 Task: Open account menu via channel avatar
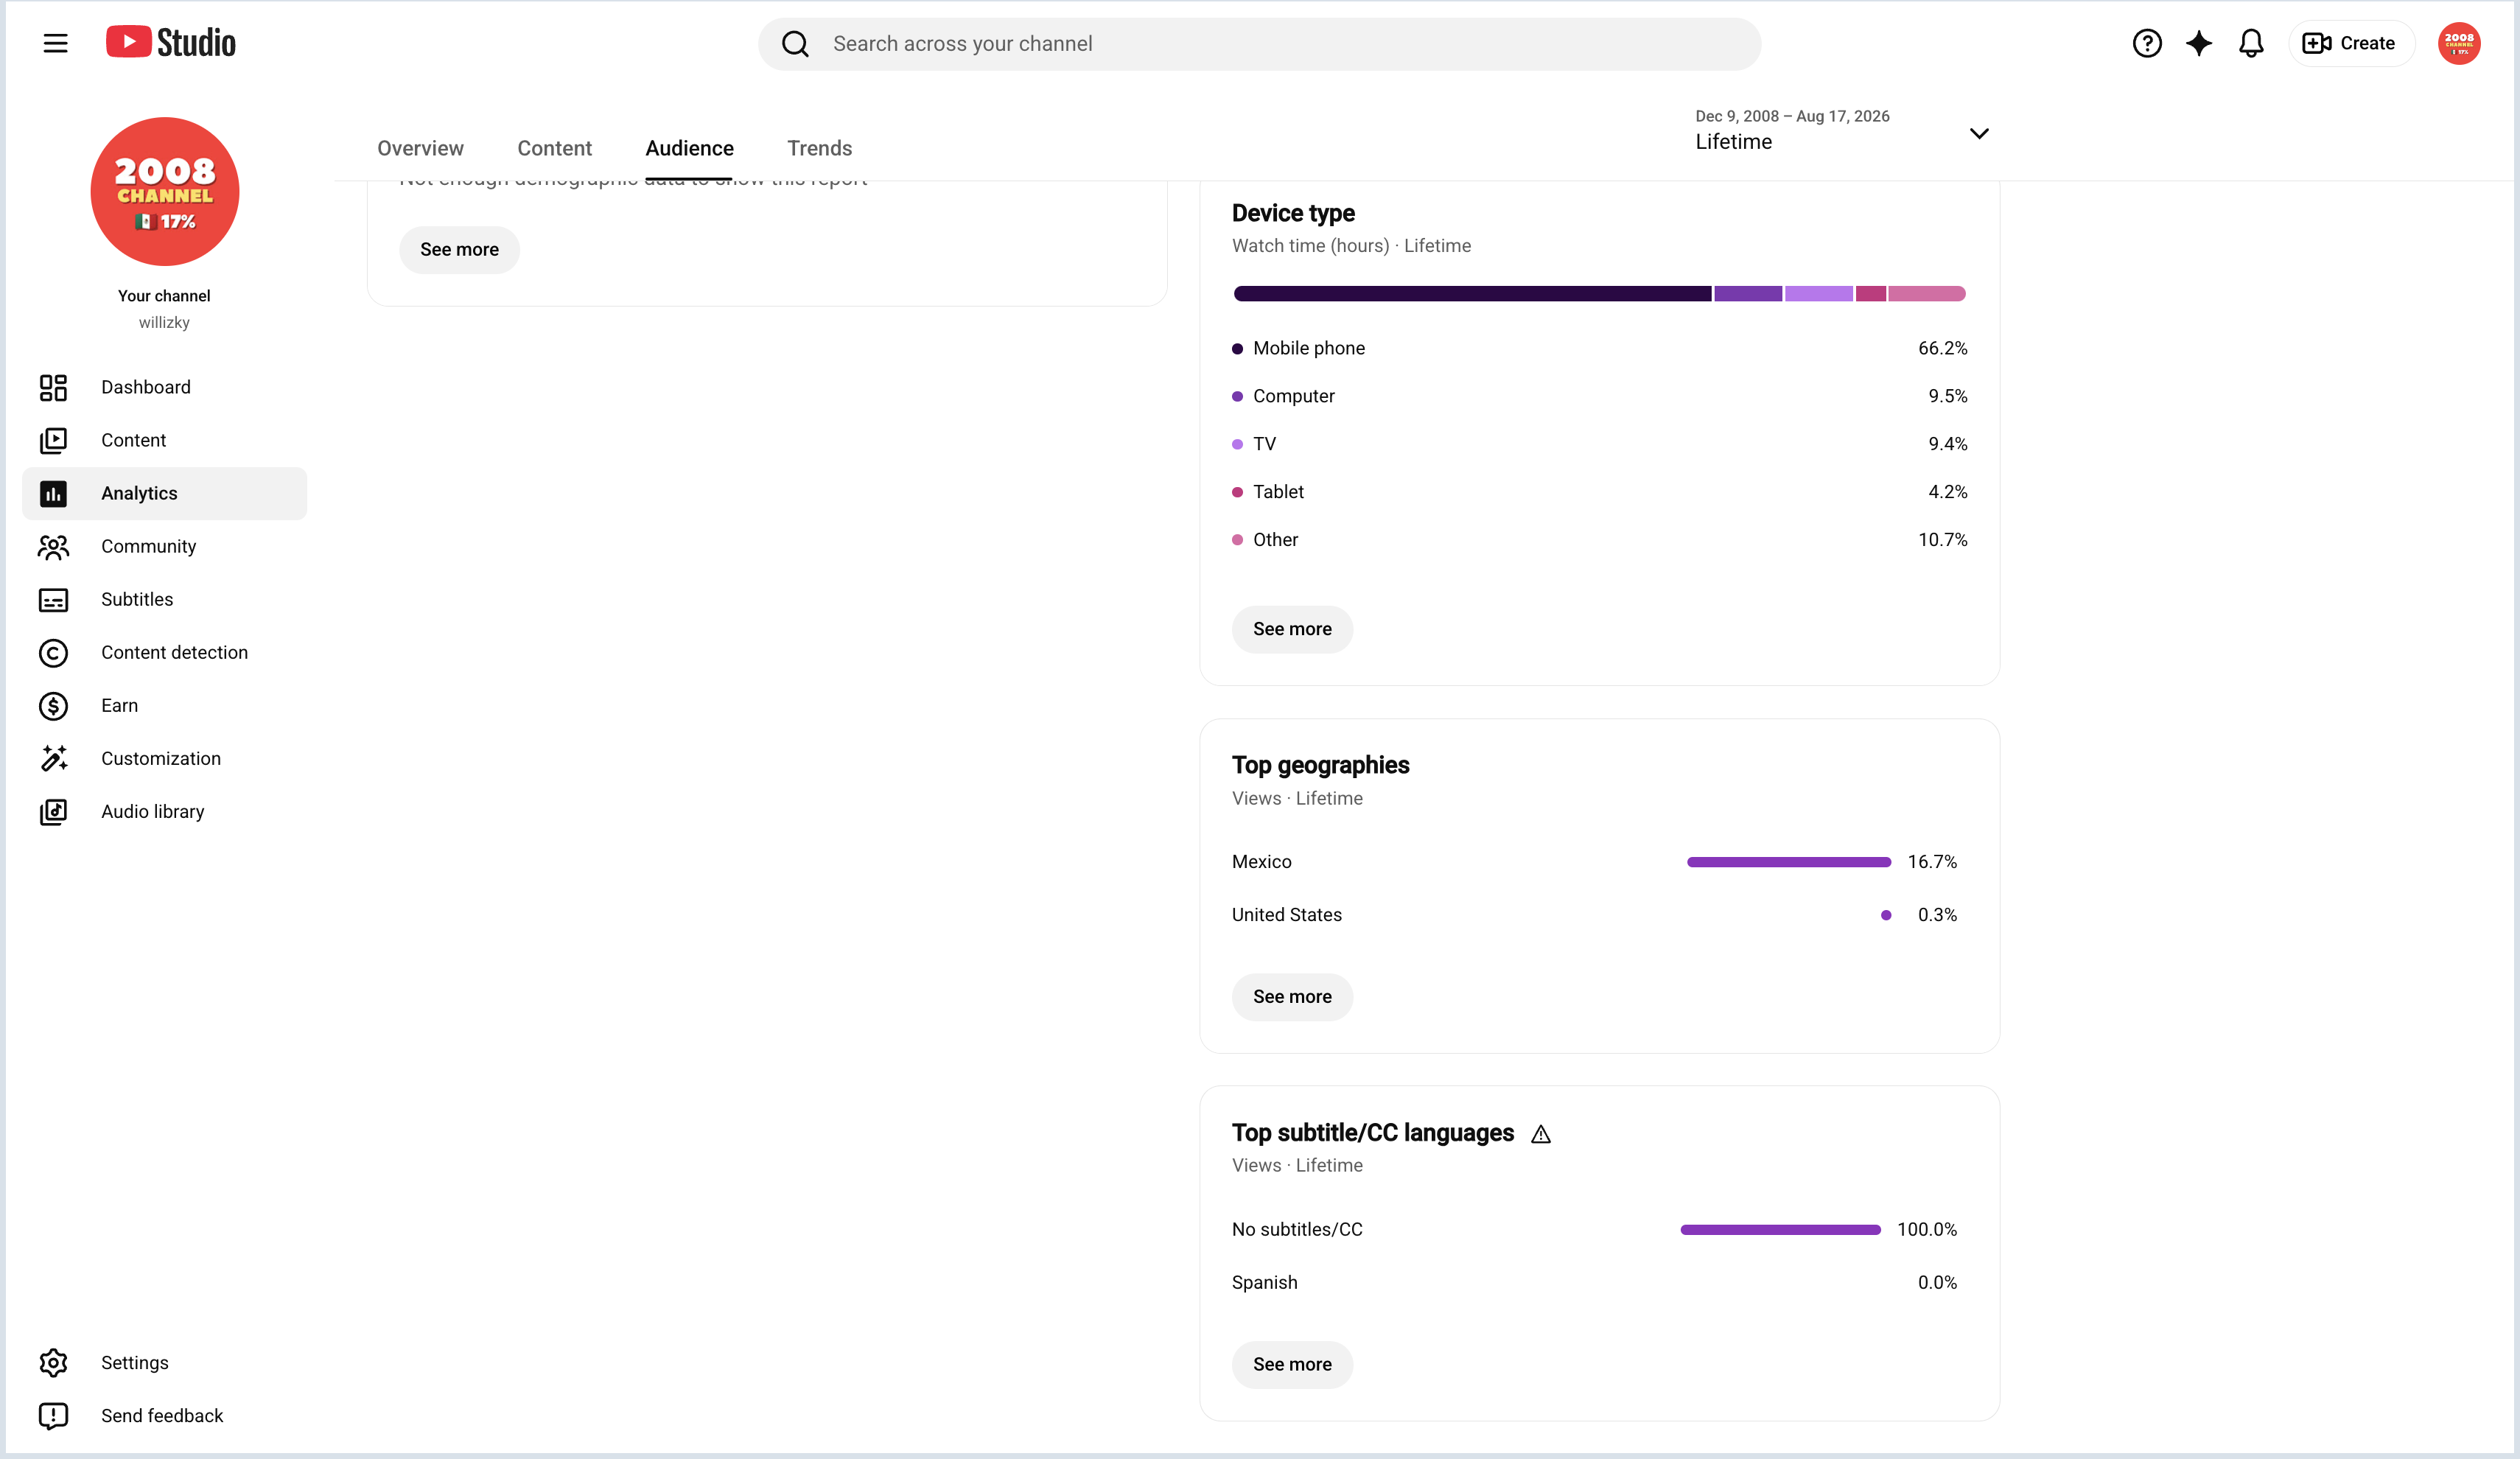2458,43
